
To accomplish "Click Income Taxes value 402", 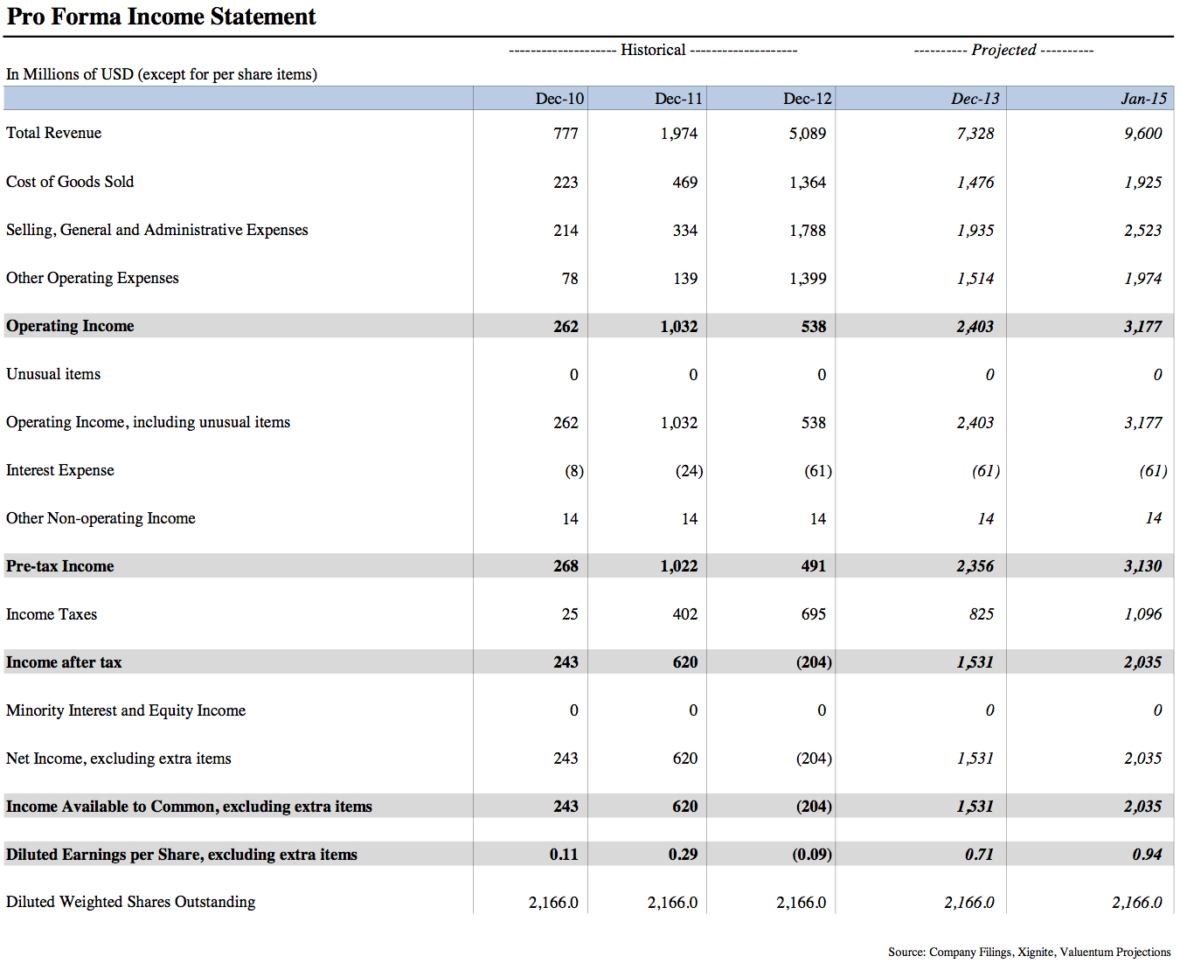I will [x=685, y=614].
